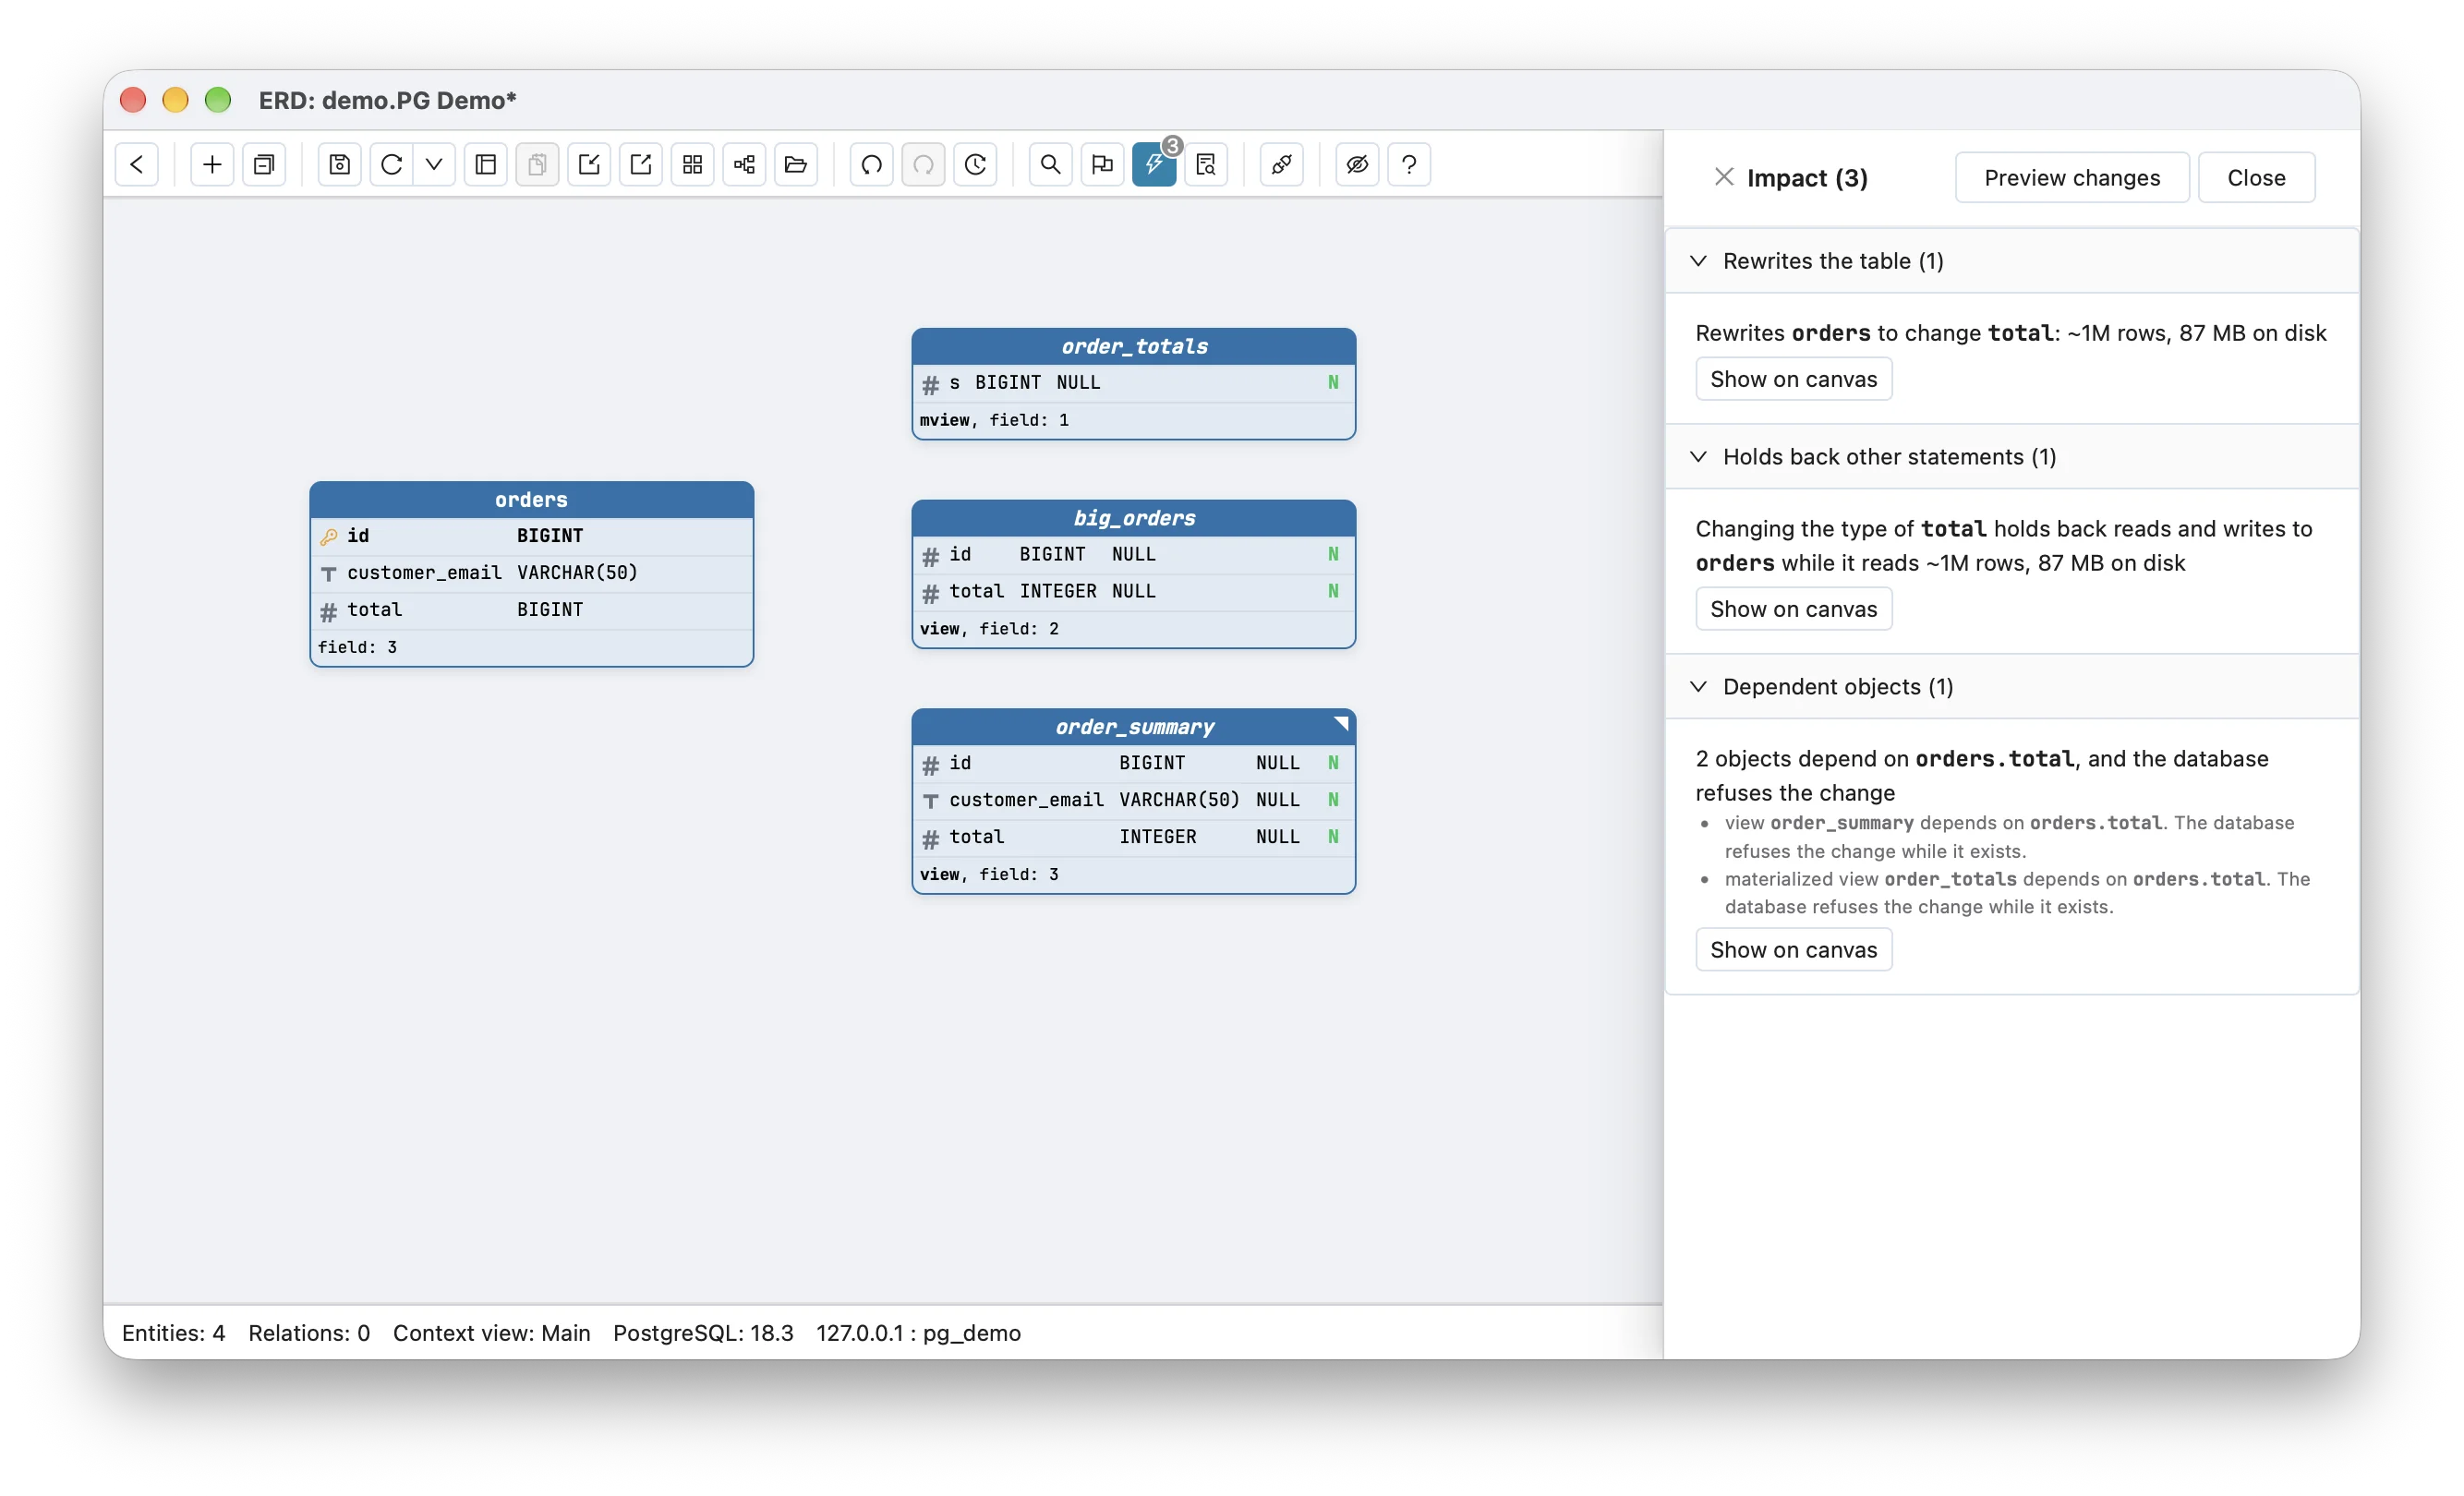2464x1496 pixels.
Task: Click PostgreSQL: 18.3 in status bar
Action: point(703,1333)
